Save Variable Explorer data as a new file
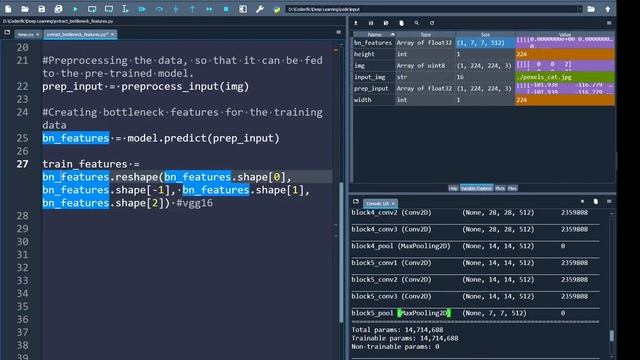The image size is (640, 360). click(x=386, y=23)
